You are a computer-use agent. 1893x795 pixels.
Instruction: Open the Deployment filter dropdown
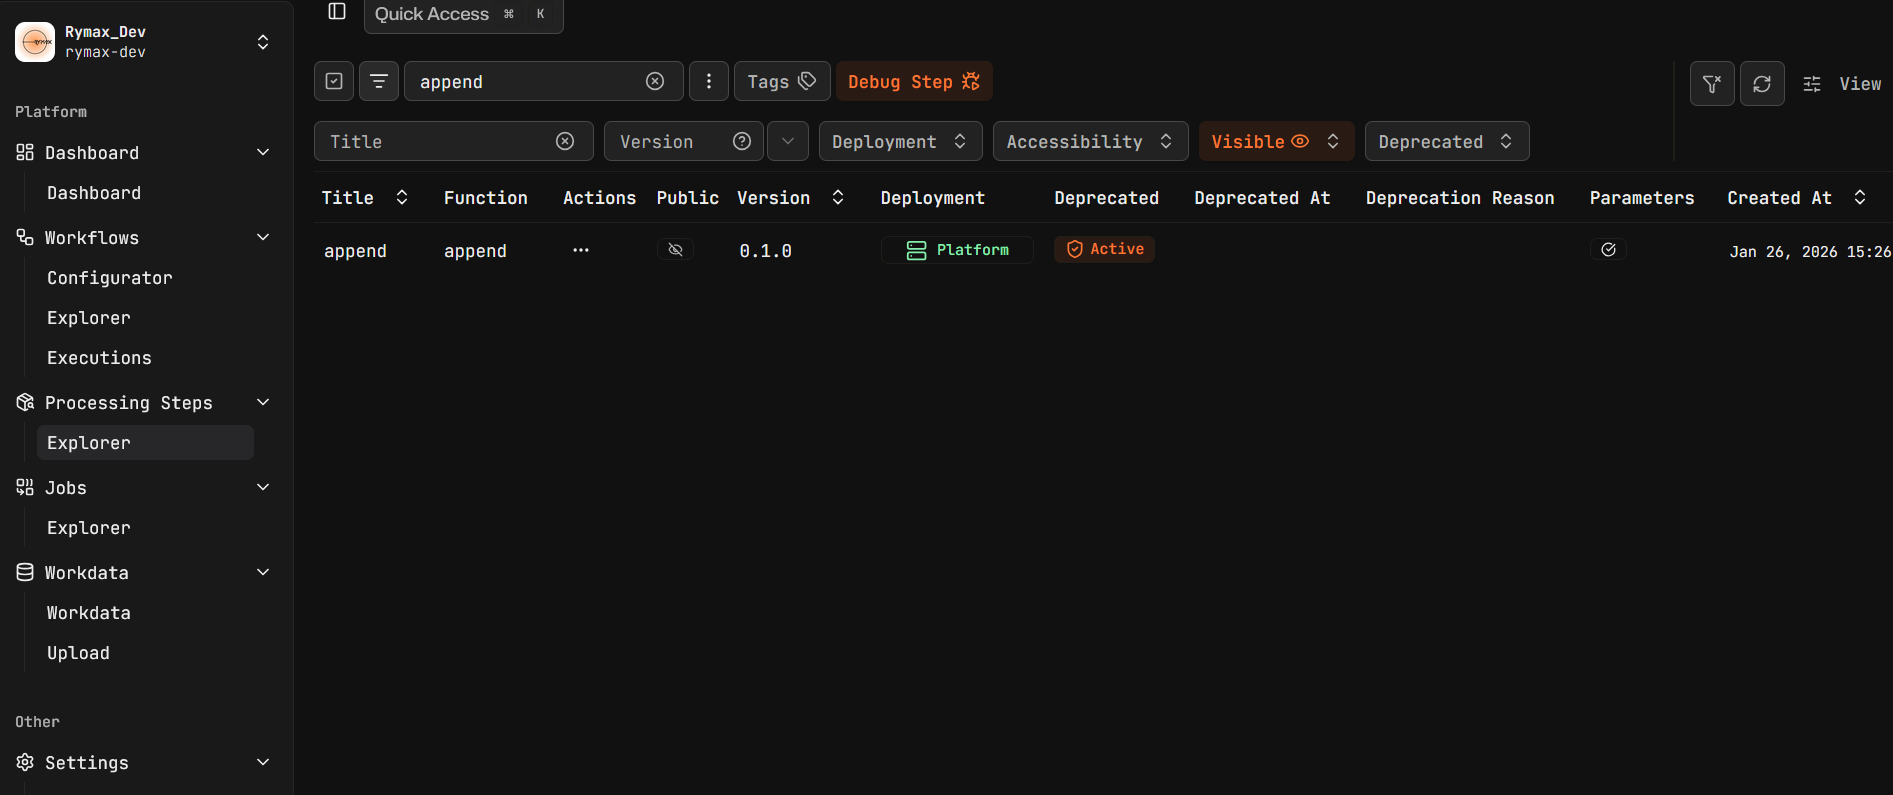900,141
